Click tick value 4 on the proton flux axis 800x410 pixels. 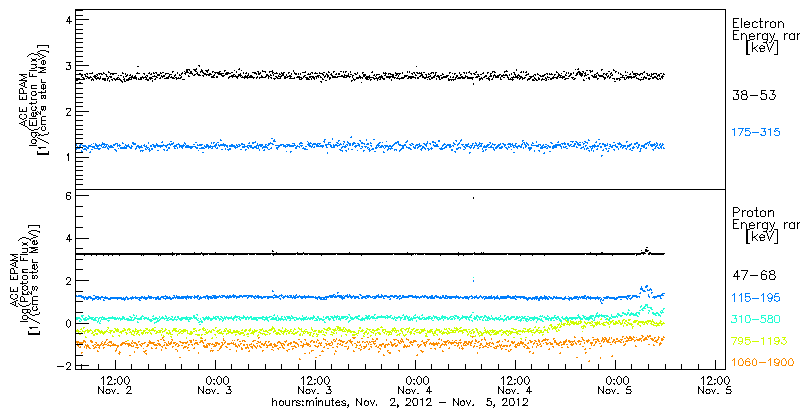coord(69,239)
